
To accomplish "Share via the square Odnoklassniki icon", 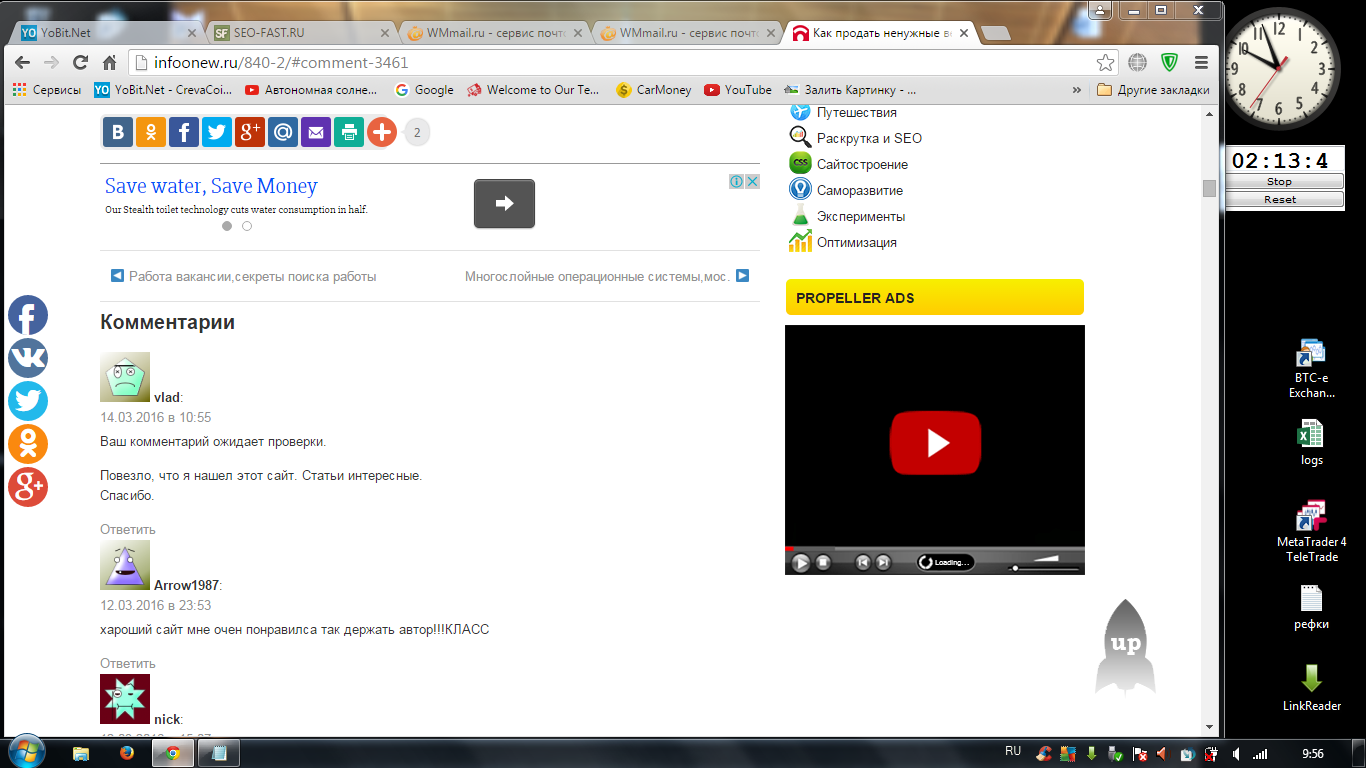I will click(151, 132).
